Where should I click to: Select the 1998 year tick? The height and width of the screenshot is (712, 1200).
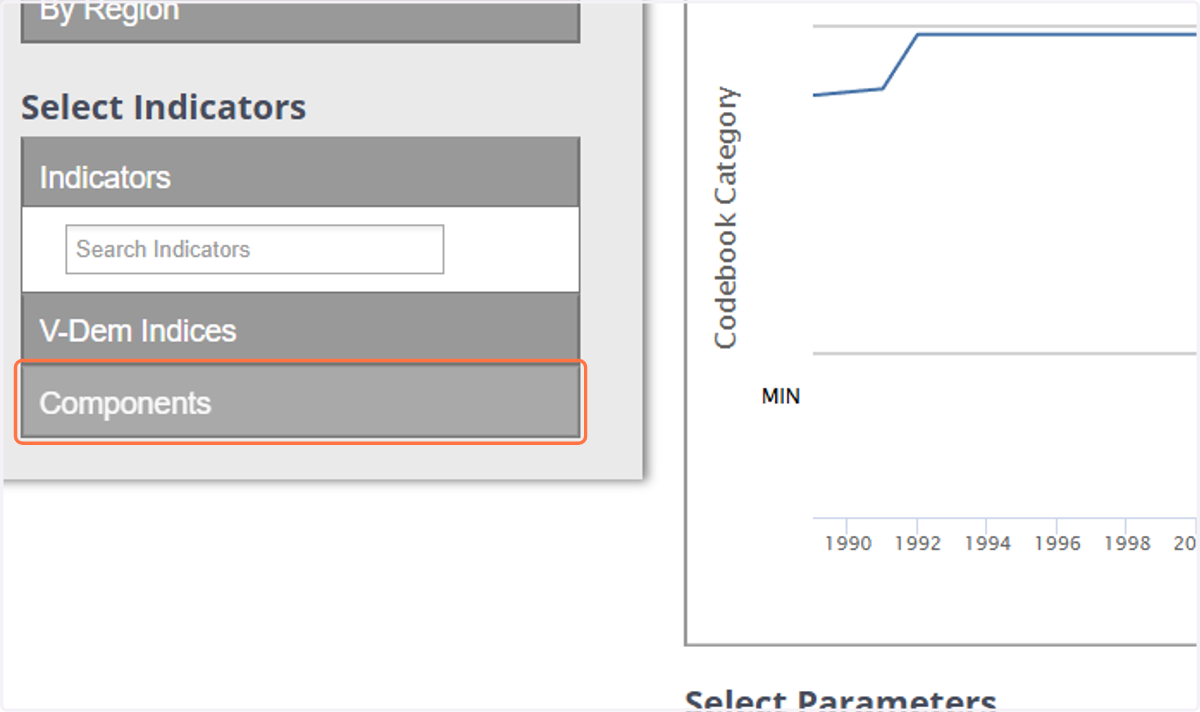(x=1127, y=543)
